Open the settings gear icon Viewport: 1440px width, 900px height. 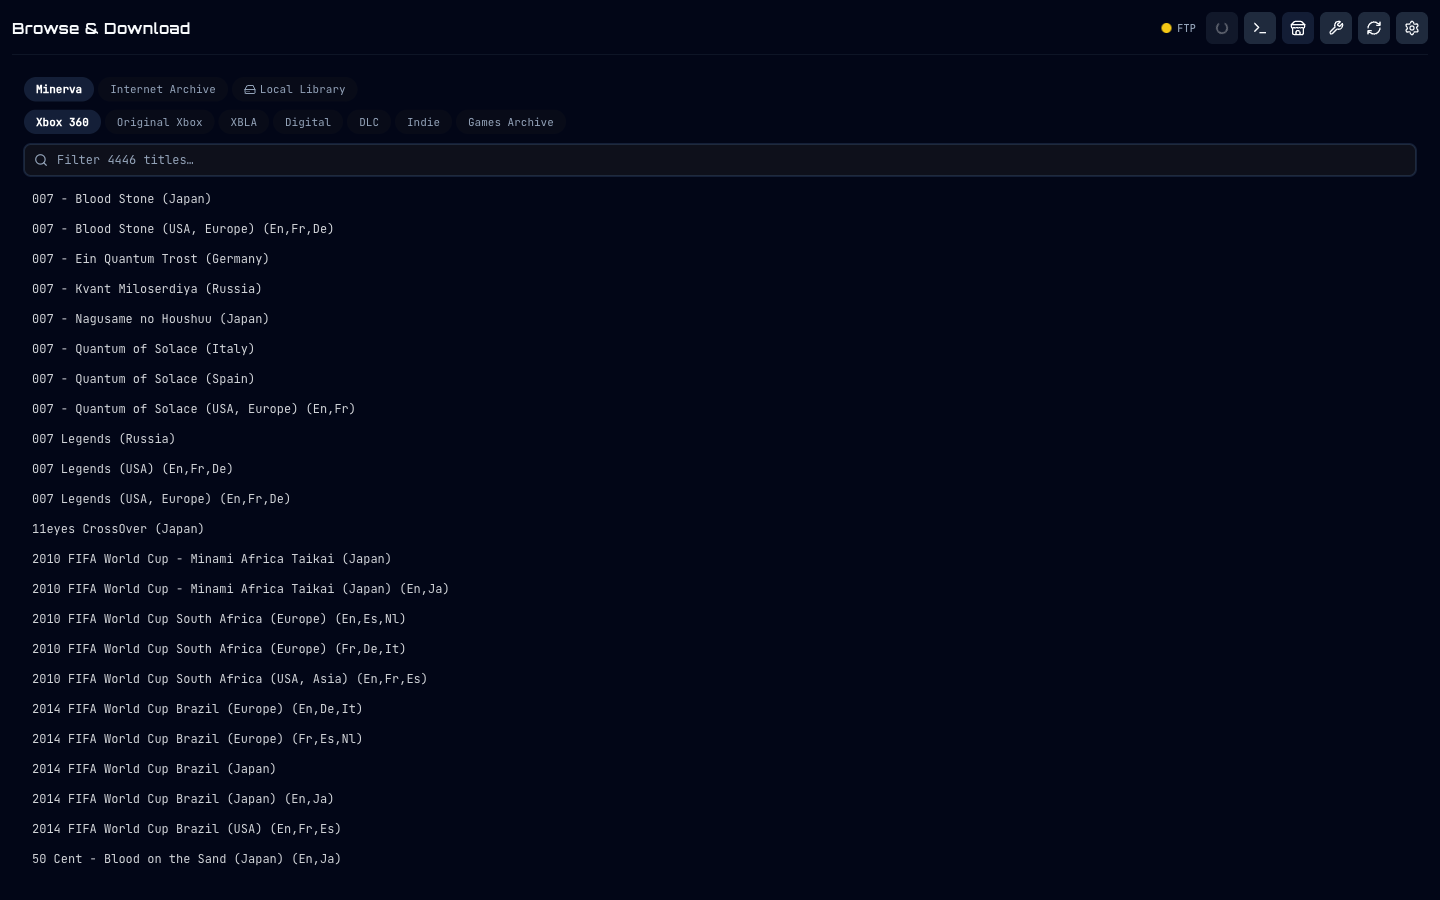1412,28
